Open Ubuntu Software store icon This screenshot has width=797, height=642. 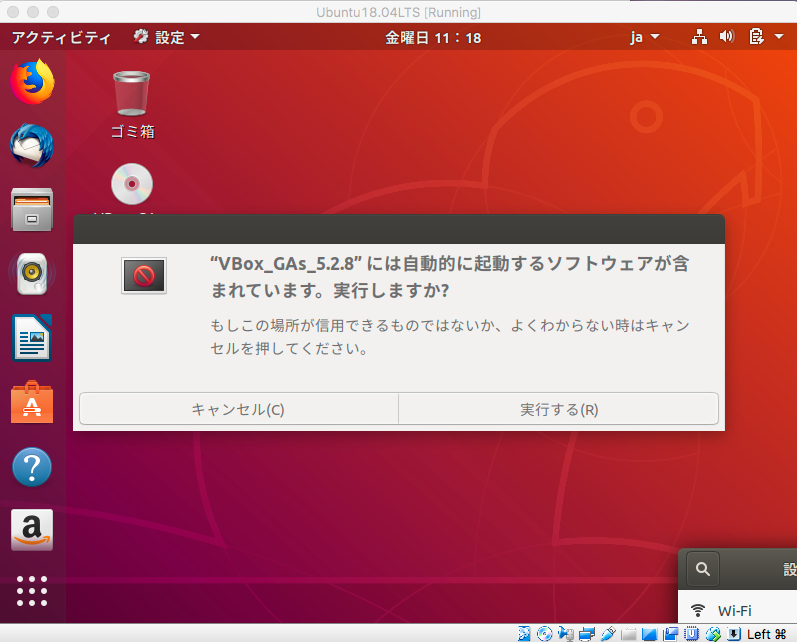click(32, 402)
